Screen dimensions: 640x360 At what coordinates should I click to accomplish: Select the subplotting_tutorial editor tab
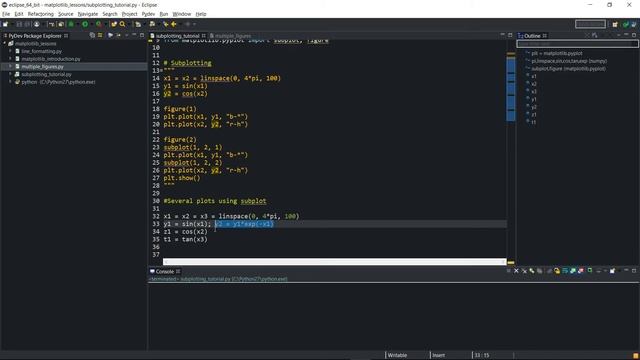click(177, 36)
